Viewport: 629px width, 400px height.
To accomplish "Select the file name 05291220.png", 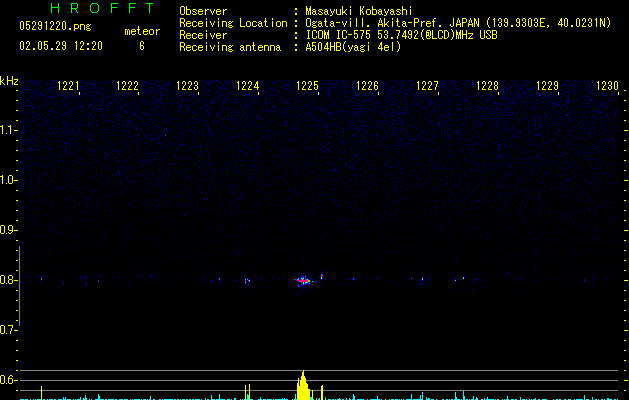I will point(55,27).
